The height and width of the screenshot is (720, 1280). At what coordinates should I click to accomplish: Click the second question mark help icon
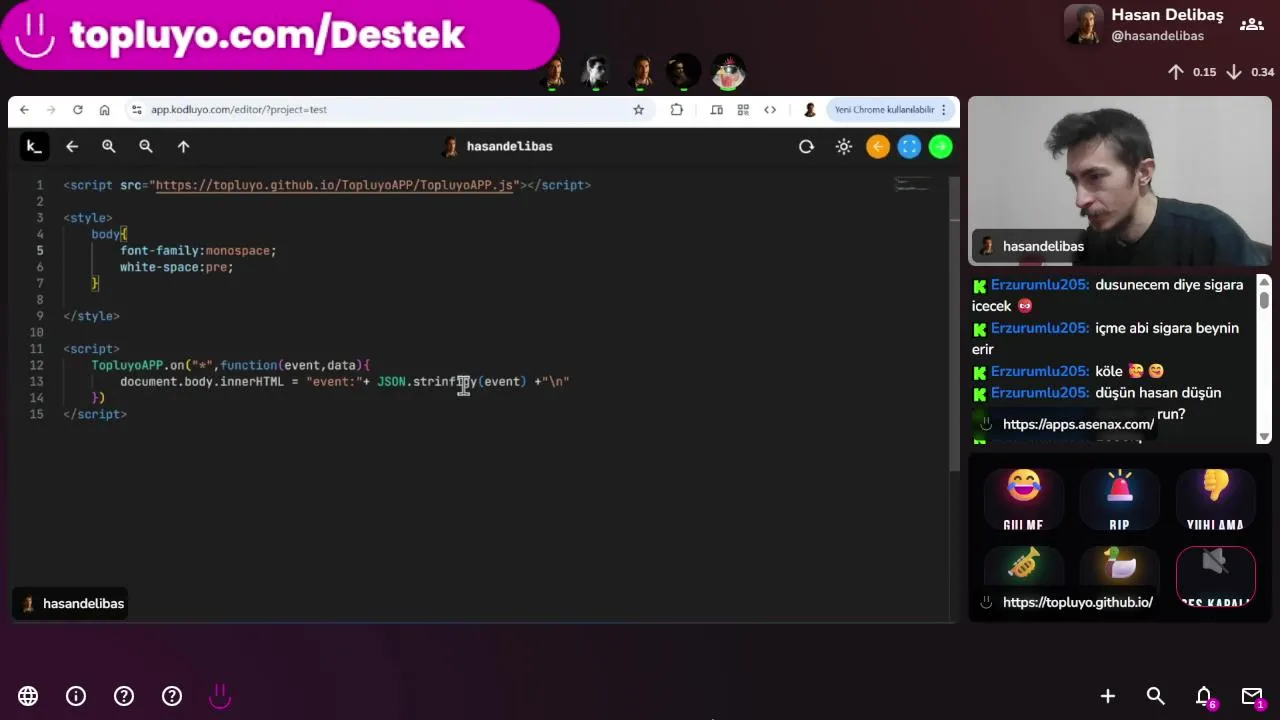point(172,696)
